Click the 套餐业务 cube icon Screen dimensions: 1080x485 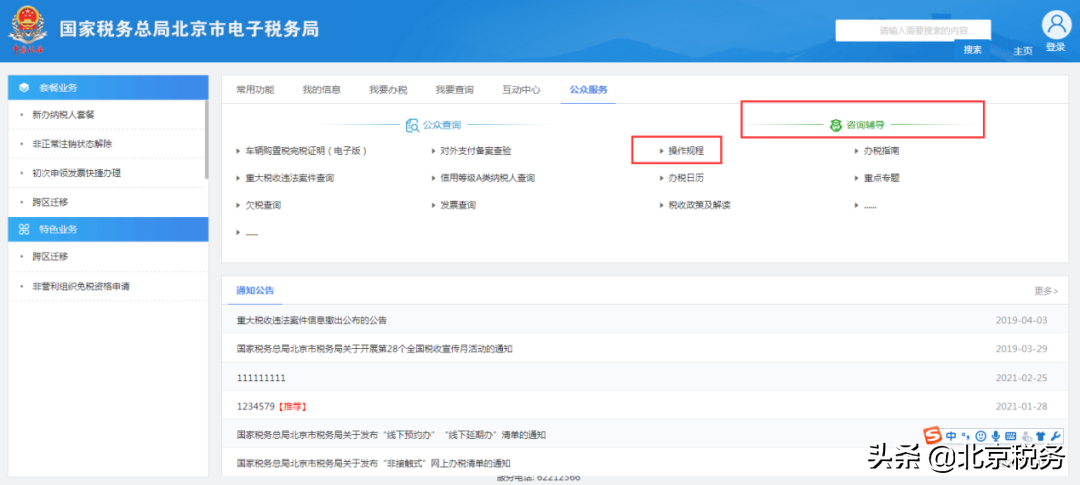tap(24, 87)
